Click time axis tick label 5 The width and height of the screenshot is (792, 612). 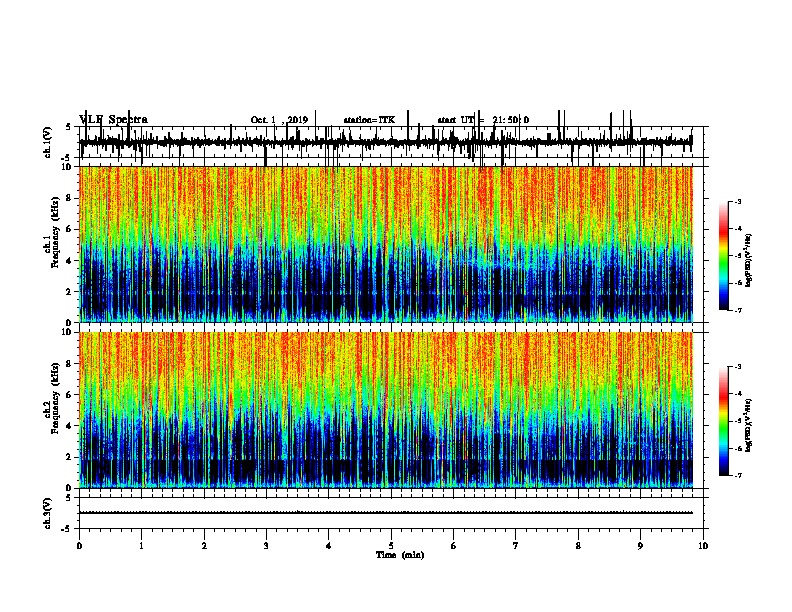[x=391, y=546]
